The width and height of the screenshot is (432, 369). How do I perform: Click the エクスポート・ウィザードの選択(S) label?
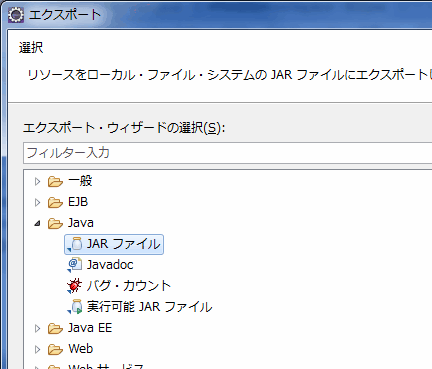tap(124, 128)
